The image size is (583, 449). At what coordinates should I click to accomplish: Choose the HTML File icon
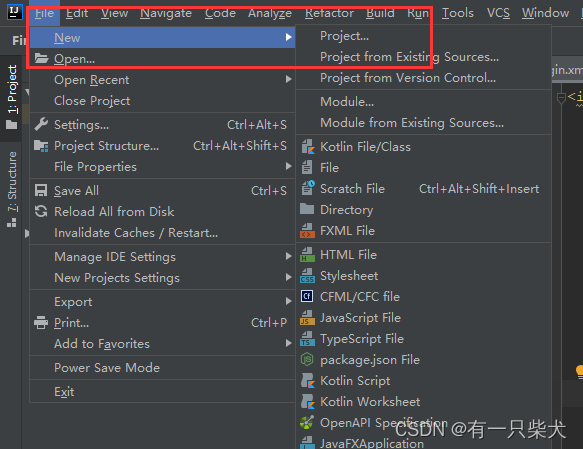point(307,255)
